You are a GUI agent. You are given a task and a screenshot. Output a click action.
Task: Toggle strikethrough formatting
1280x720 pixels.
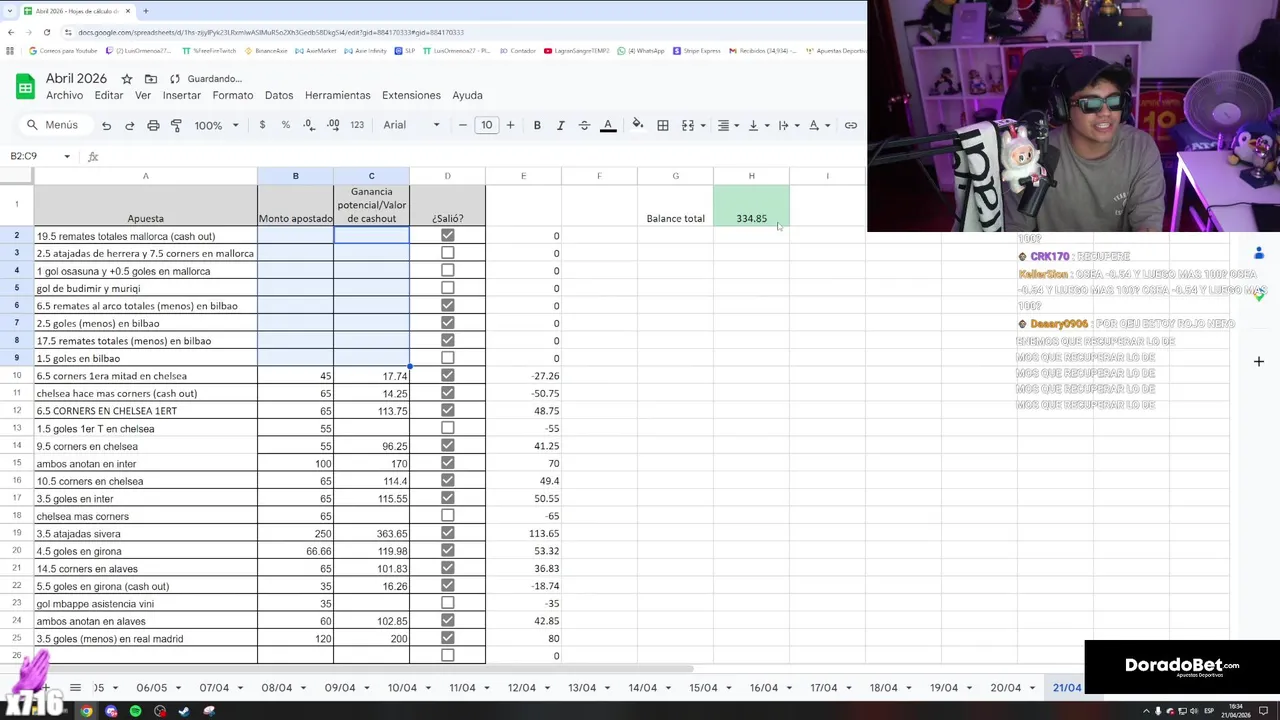click(584, 125)
